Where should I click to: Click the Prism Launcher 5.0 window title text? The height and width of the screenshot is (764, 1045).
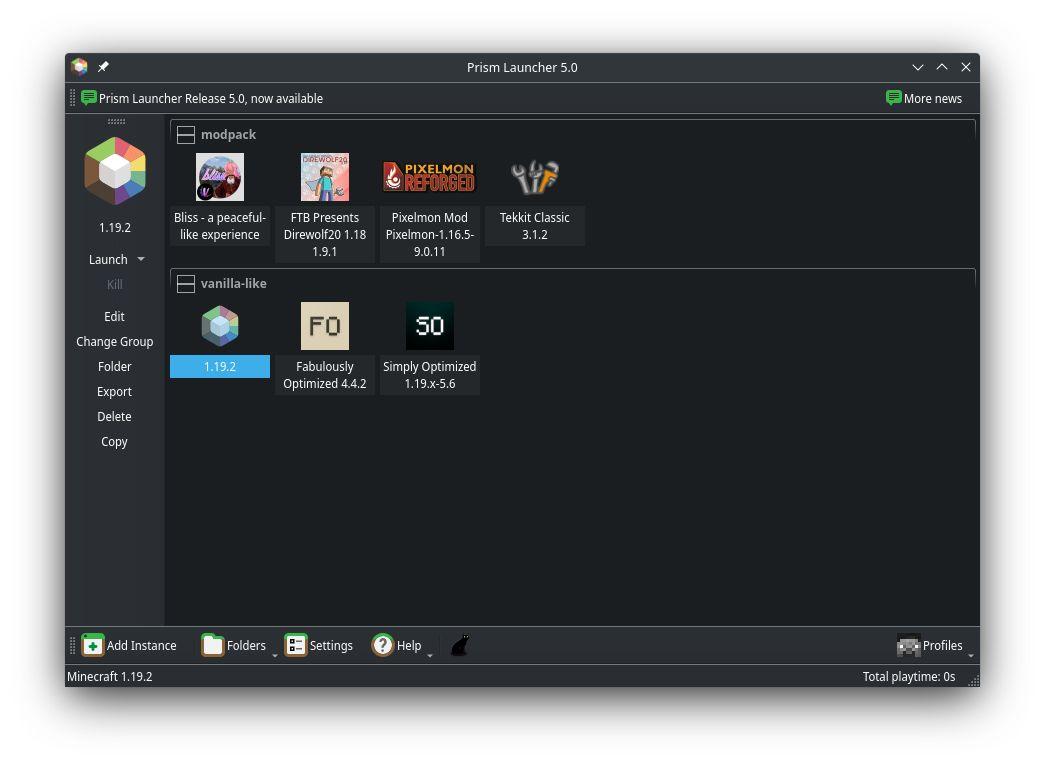[x=522, y=67]
